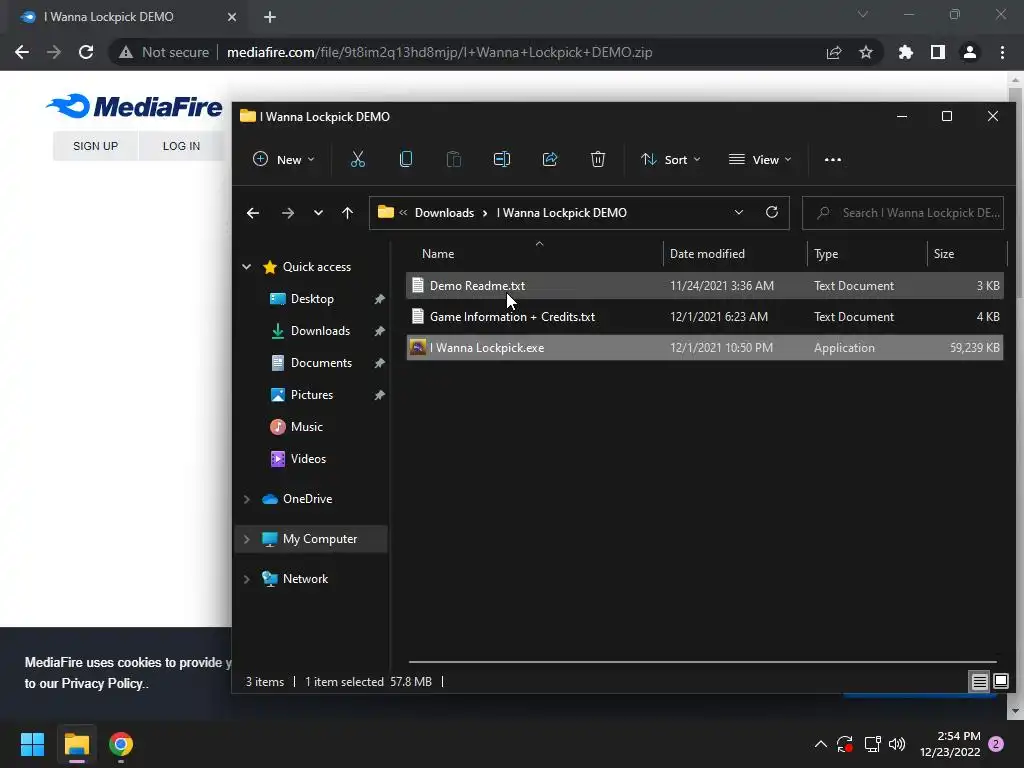Go forward in File Explorer navigation

[x=287, y=213]
